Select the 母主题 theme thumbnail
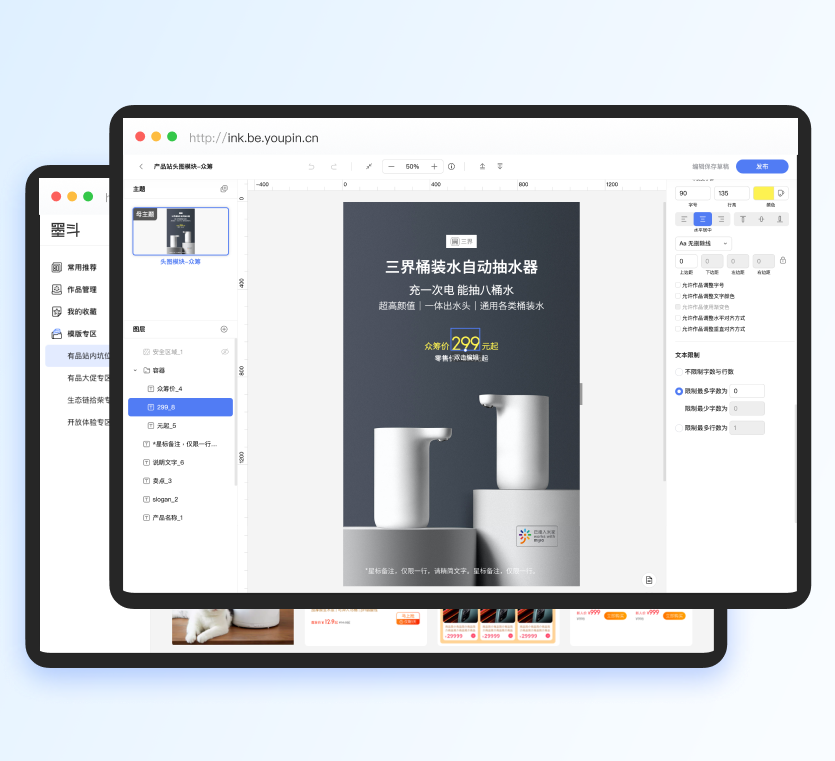 pyautogui.click(x=181, y=231)
